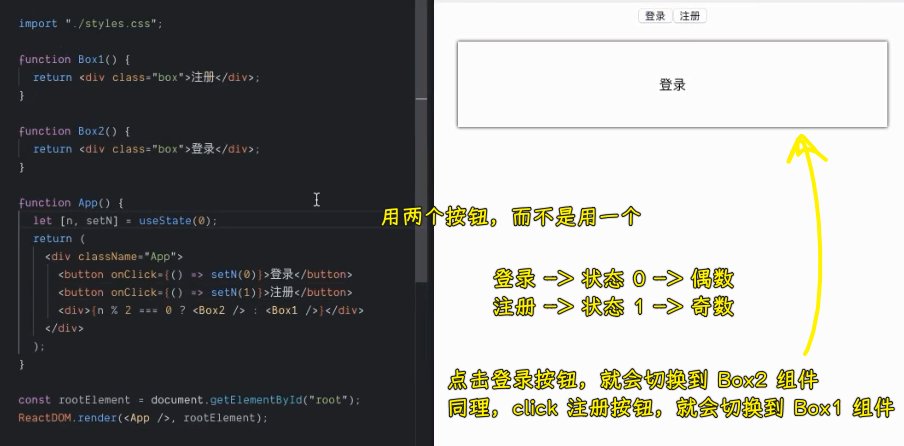Click the return keyword inside App function
The width and height of the screenshot is (904, 446).
pos(52,238)
